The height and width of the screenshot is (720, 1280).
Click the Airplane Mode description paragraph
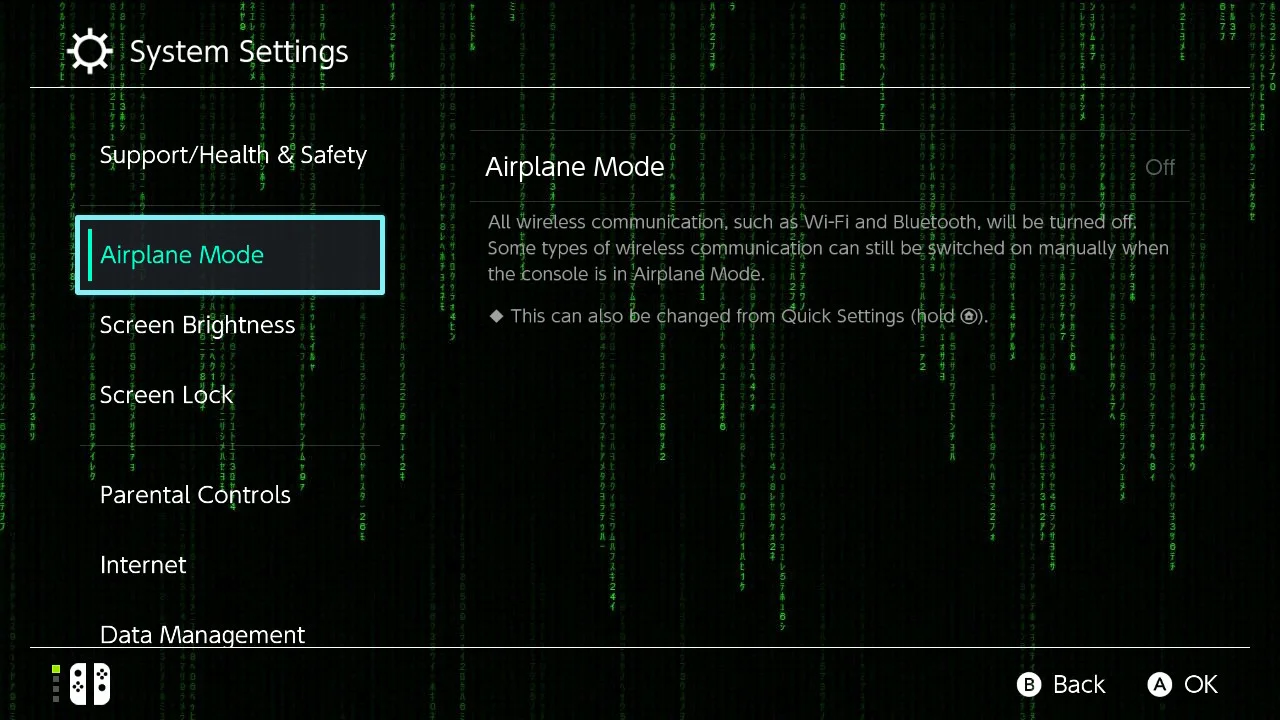pos(828,247)
